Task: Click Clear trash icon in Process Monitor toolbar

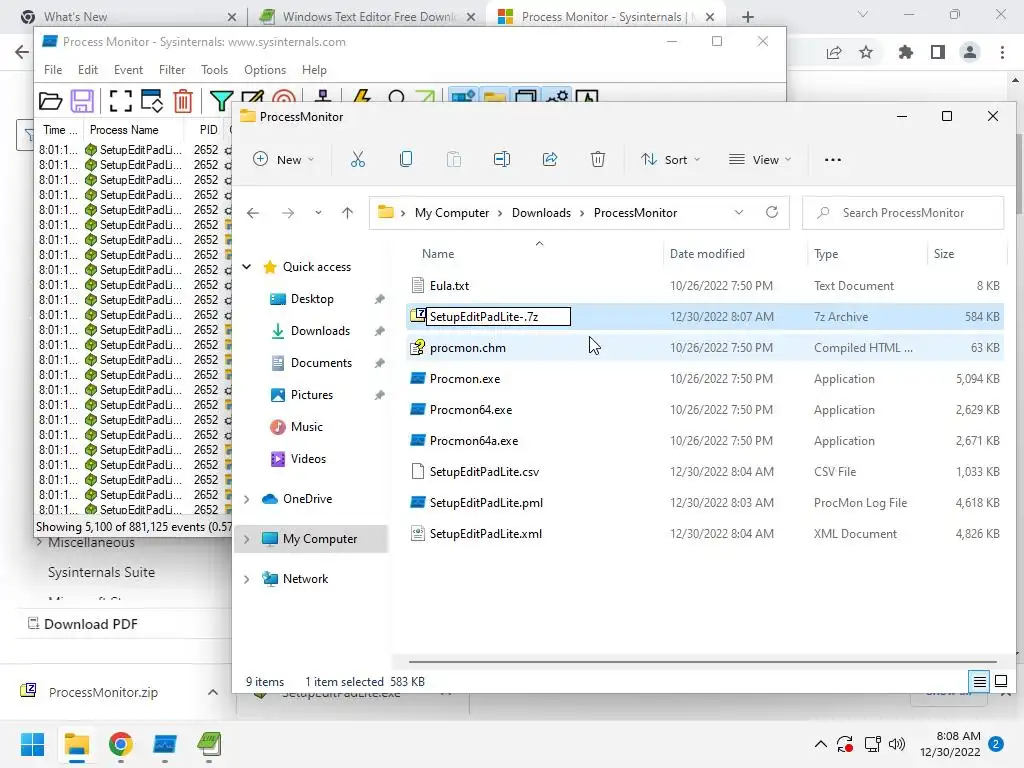Action: (183, 101)
